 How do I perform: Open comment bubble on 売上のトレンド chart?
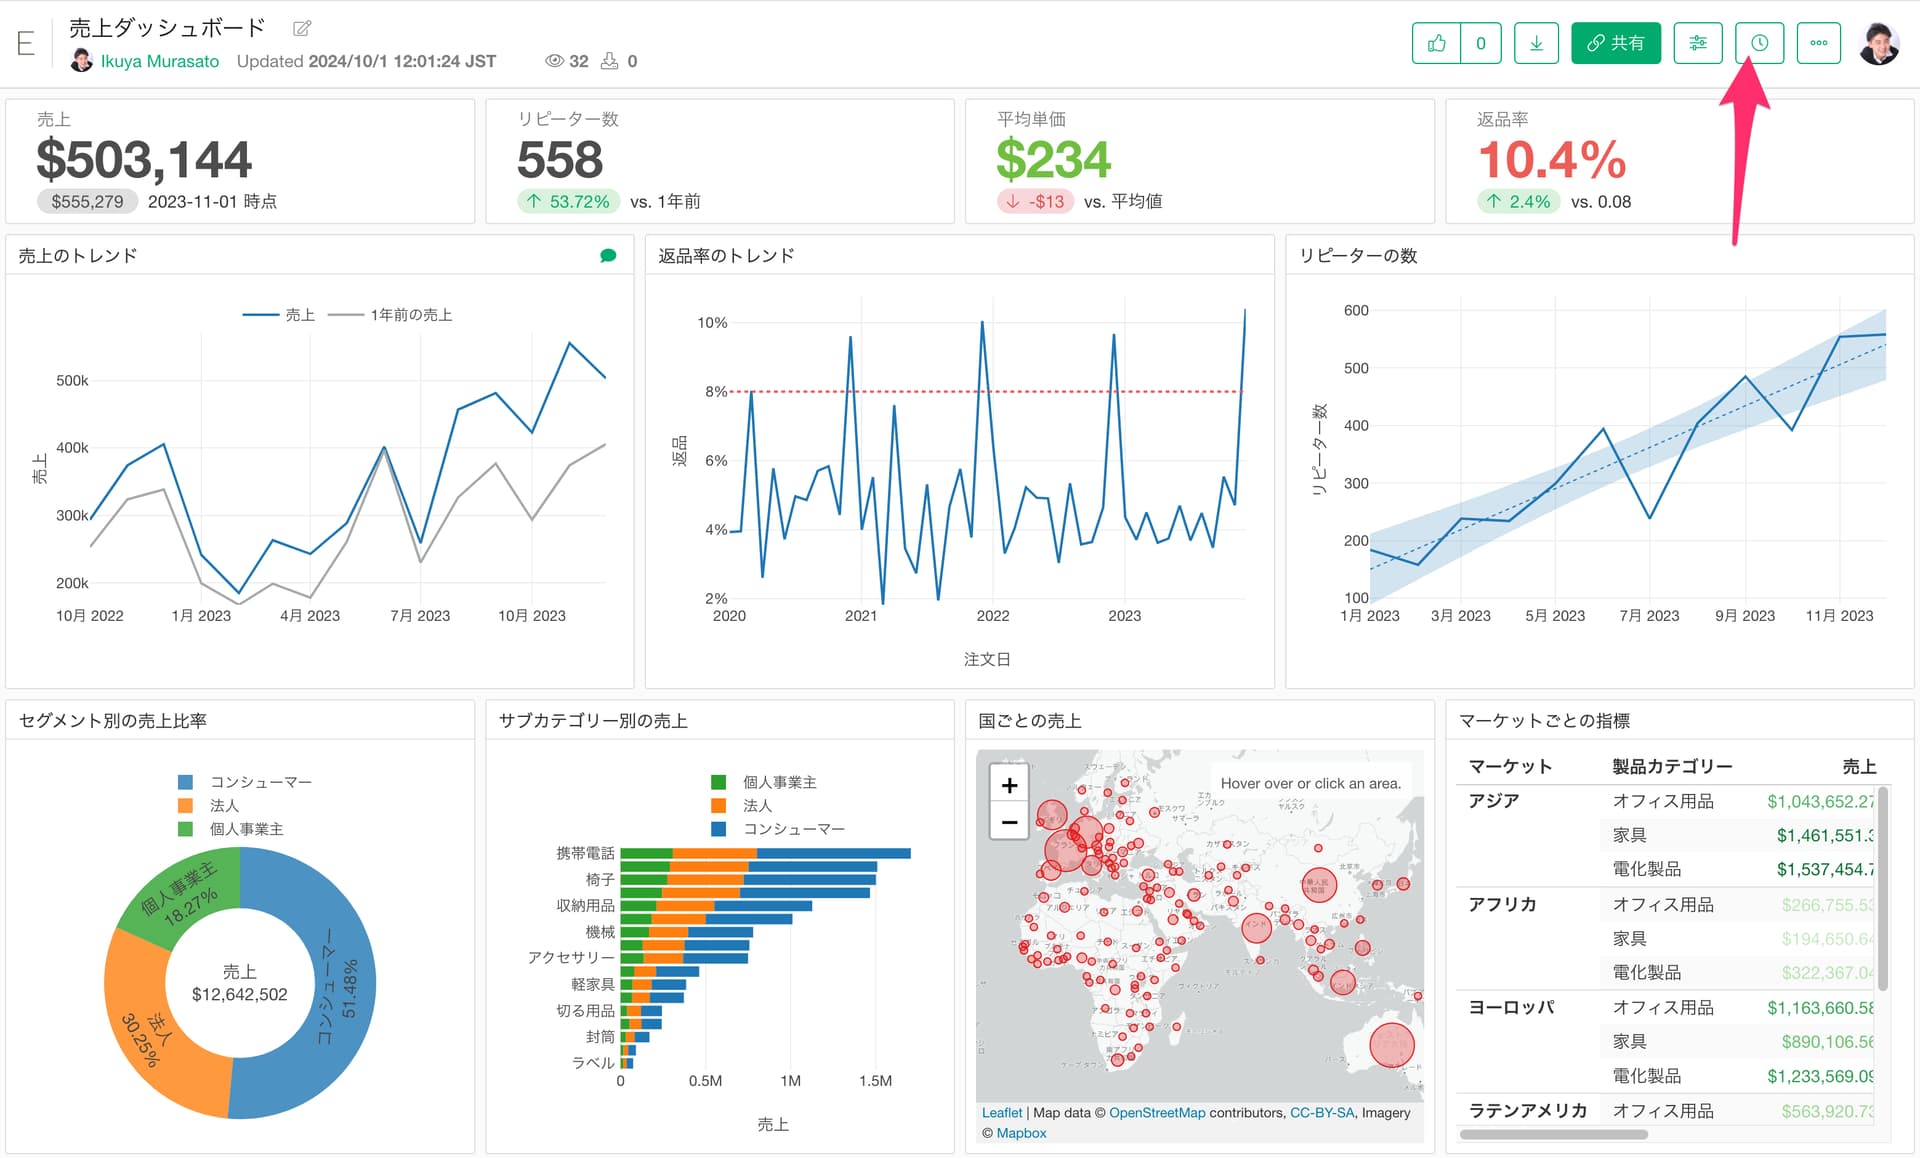(x=608, y=256)
